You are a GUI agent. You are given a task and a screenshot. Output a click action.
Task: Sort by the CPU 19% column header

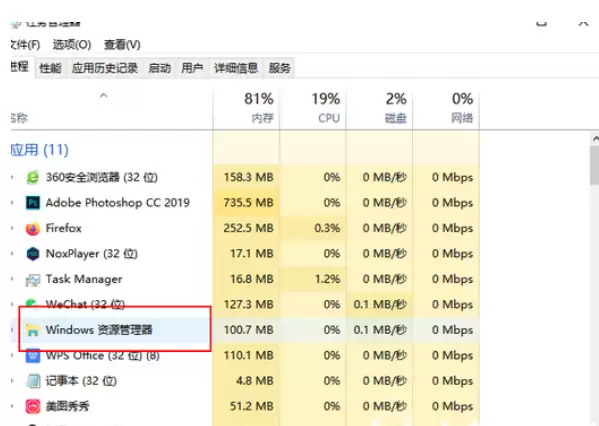[x=313, y=108]
